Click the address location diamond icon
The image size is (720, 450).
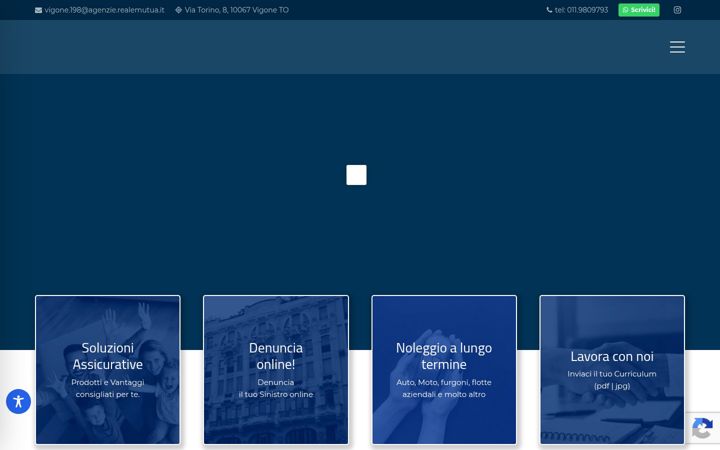[x=179, y=10]
